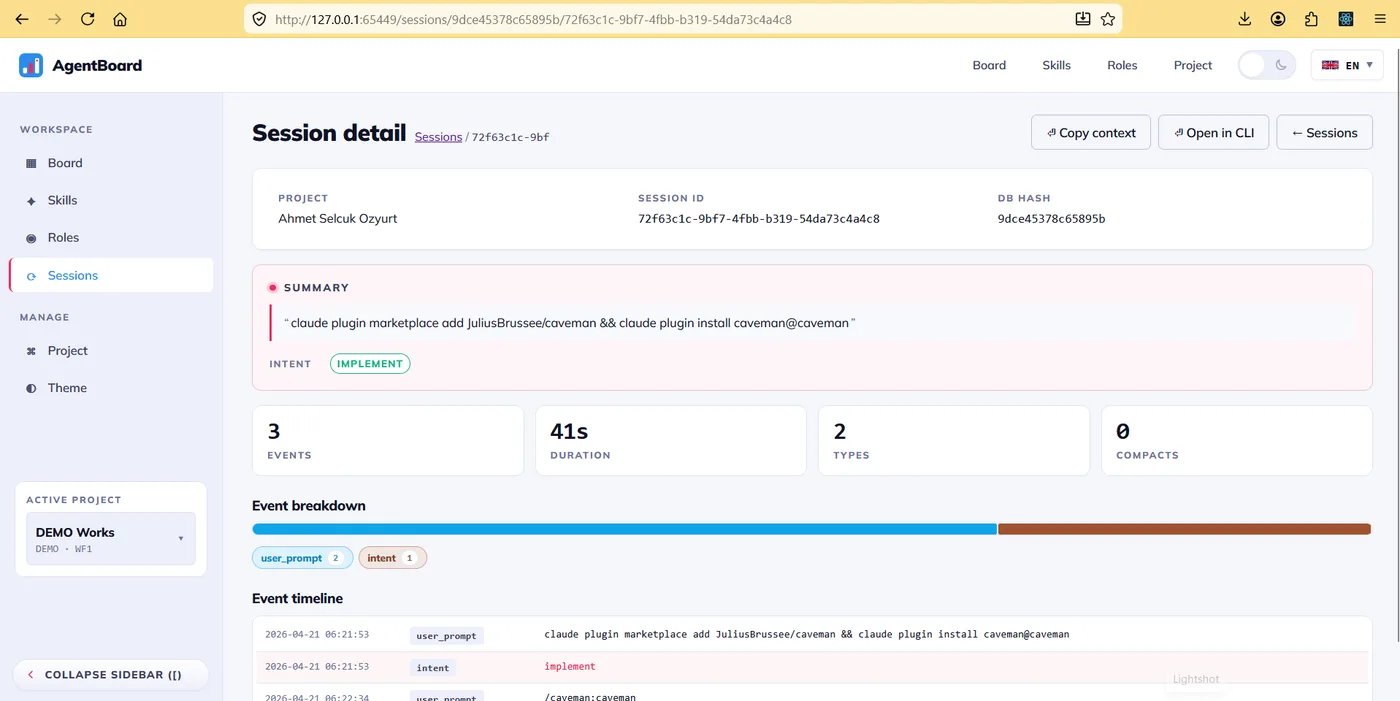
Task: Click the Skills sparkle icon in sidebar
Action: [x=31, y=200]
